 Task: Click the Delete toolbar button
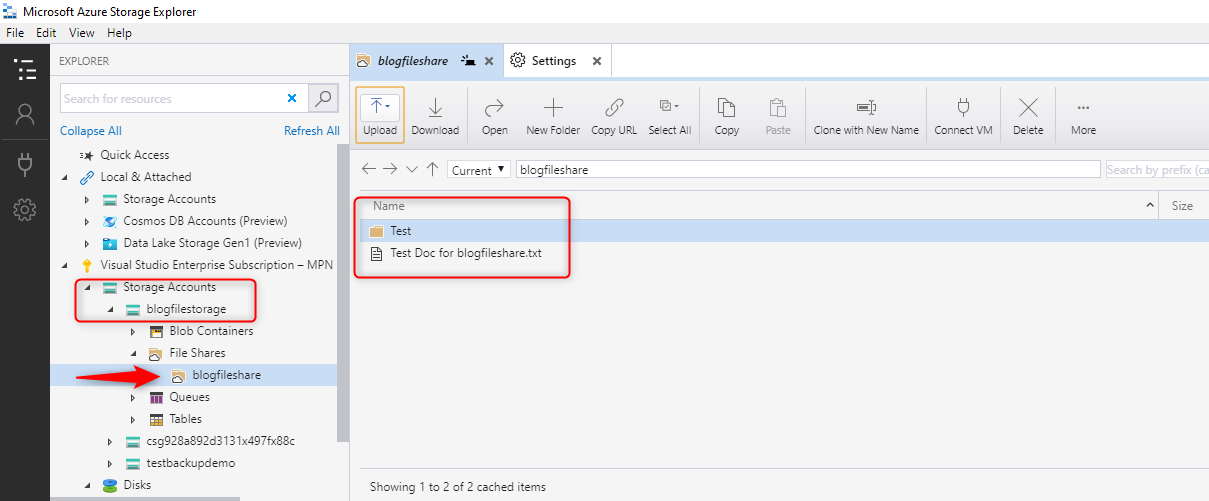tap(1028, 116)
